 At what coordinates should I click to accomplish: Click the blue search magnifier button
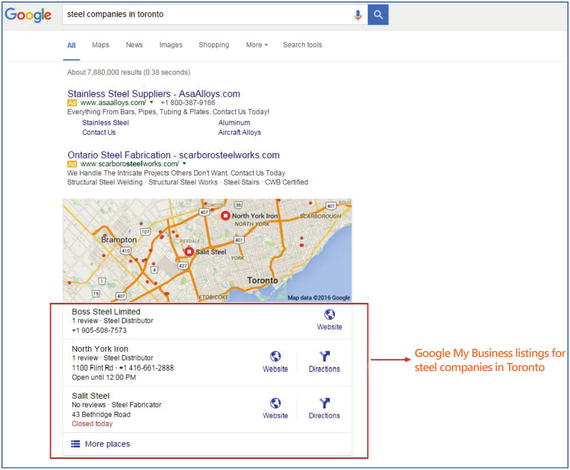[x=378, y=15]
